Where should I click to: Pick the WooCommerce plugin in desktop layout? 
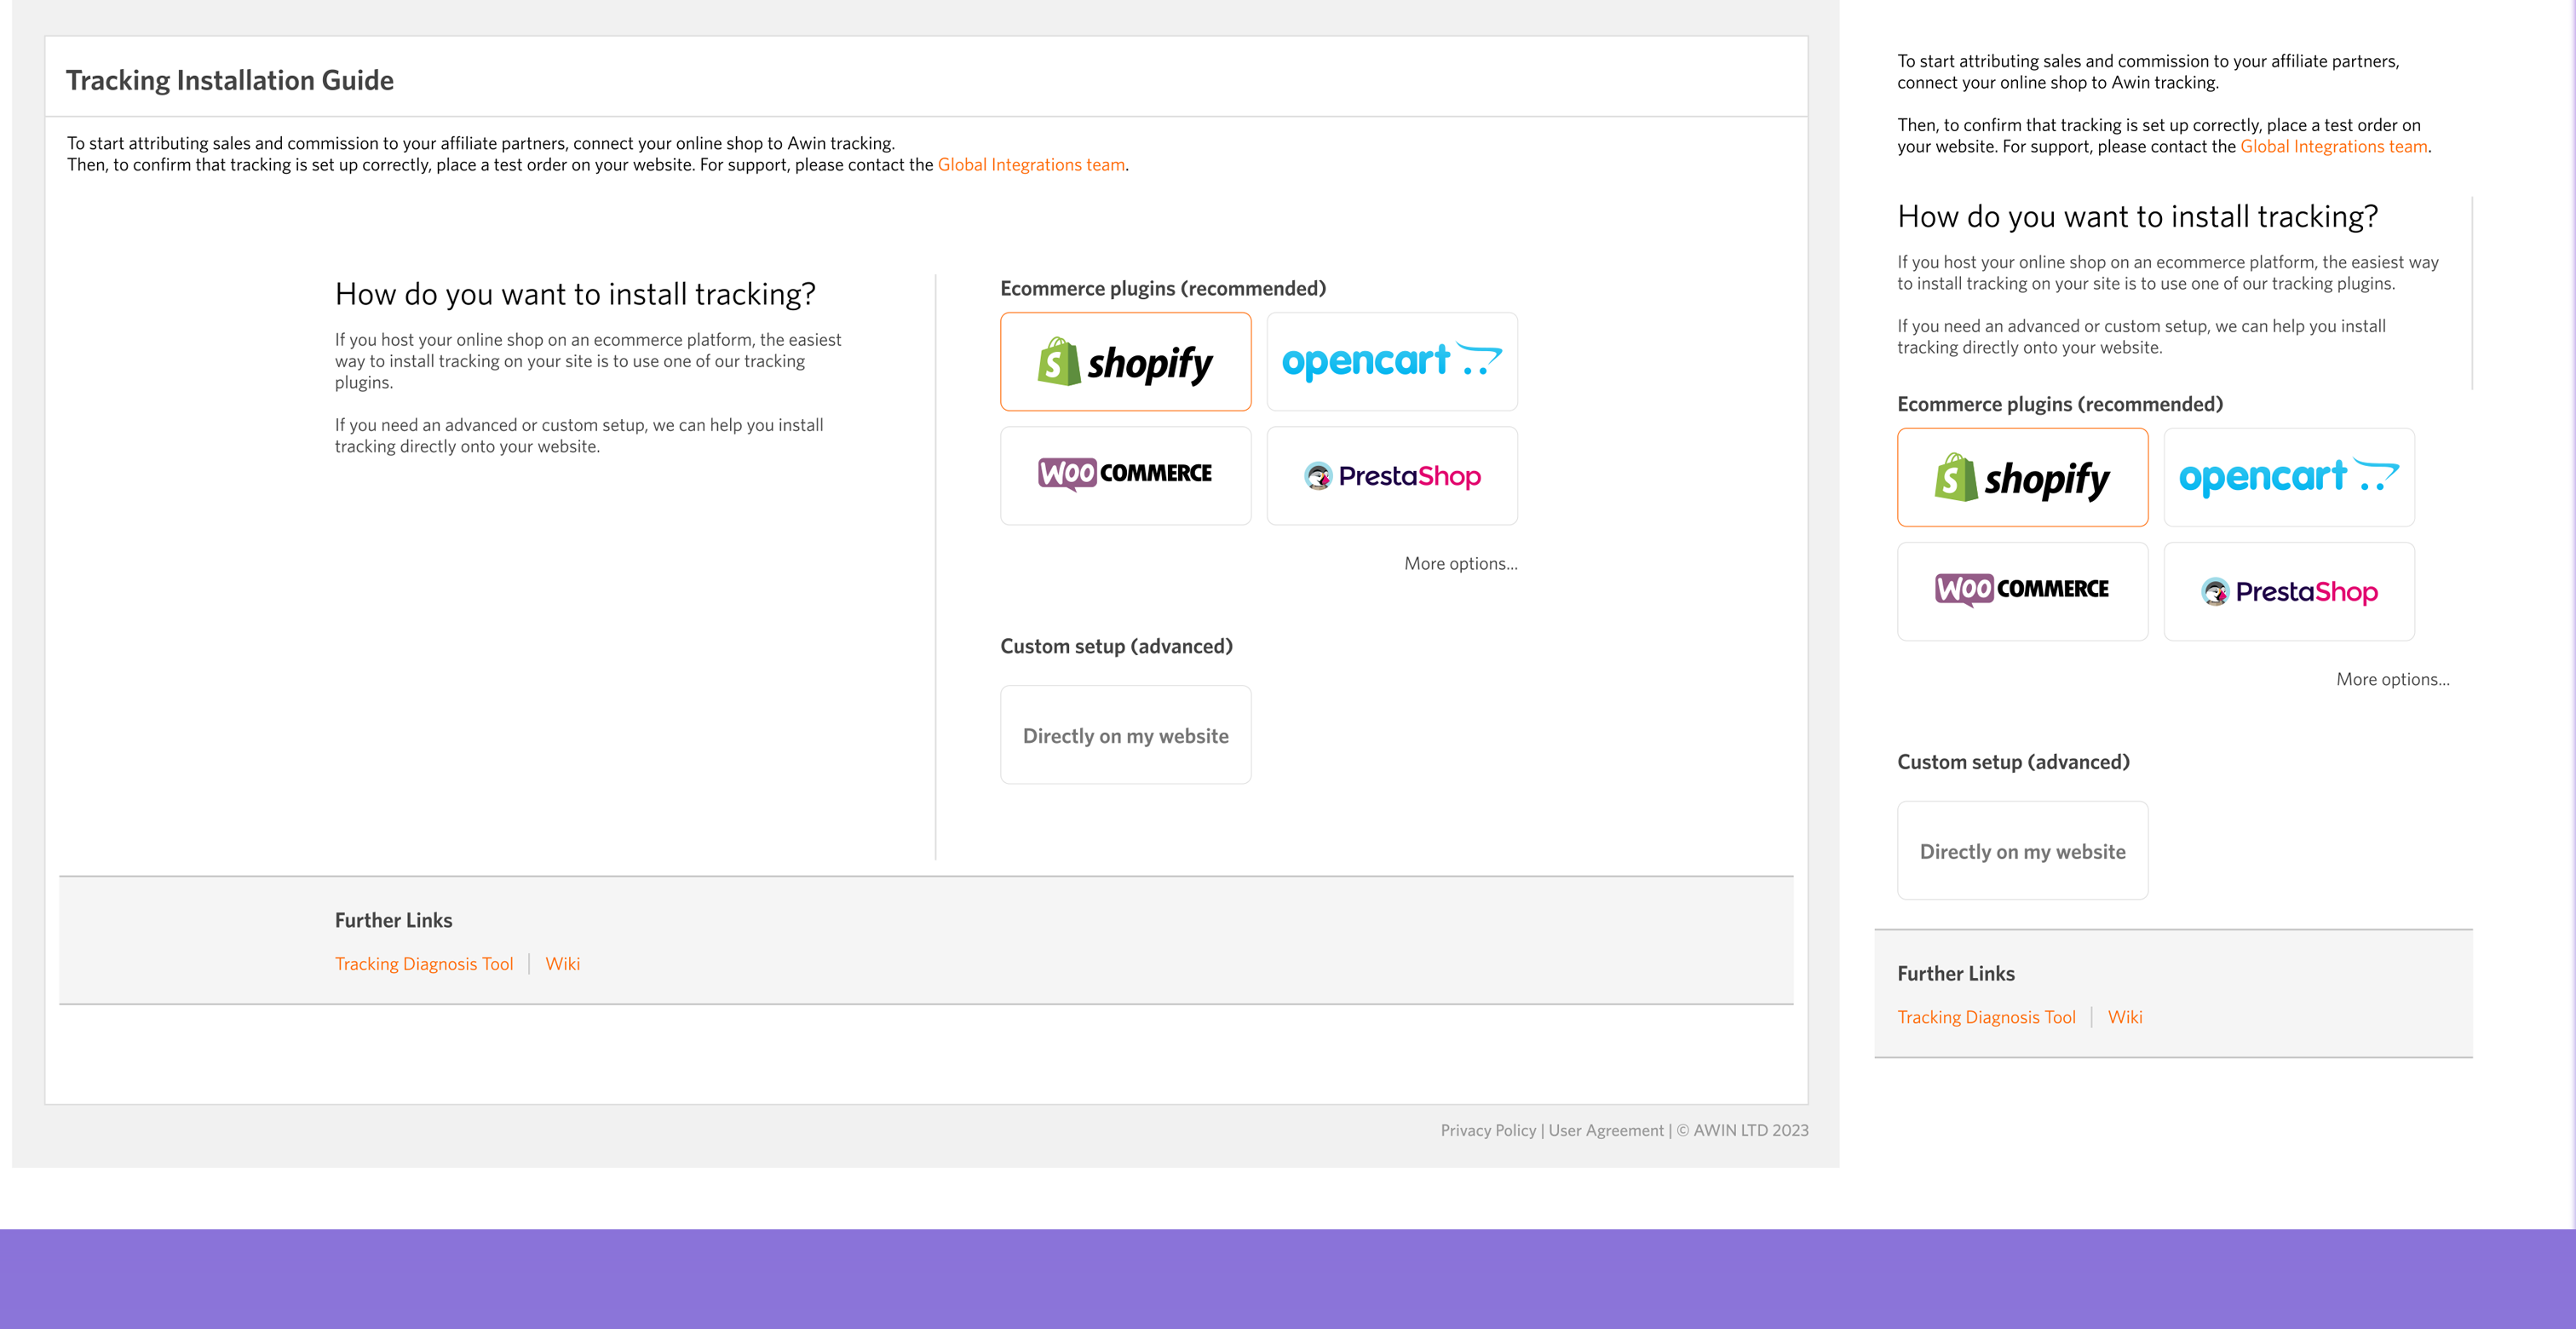[x=1125, y=475]
